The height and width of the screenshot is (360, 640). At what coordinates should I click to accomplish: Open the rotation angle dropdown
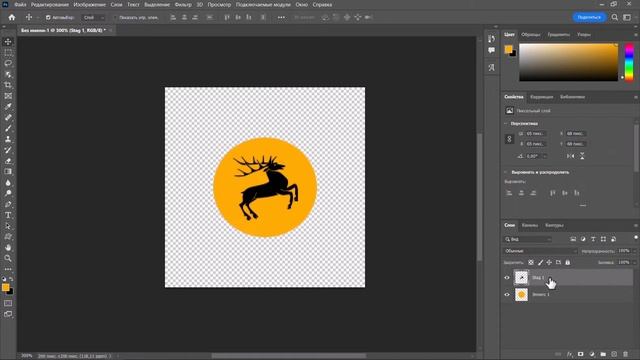point(544,156)
